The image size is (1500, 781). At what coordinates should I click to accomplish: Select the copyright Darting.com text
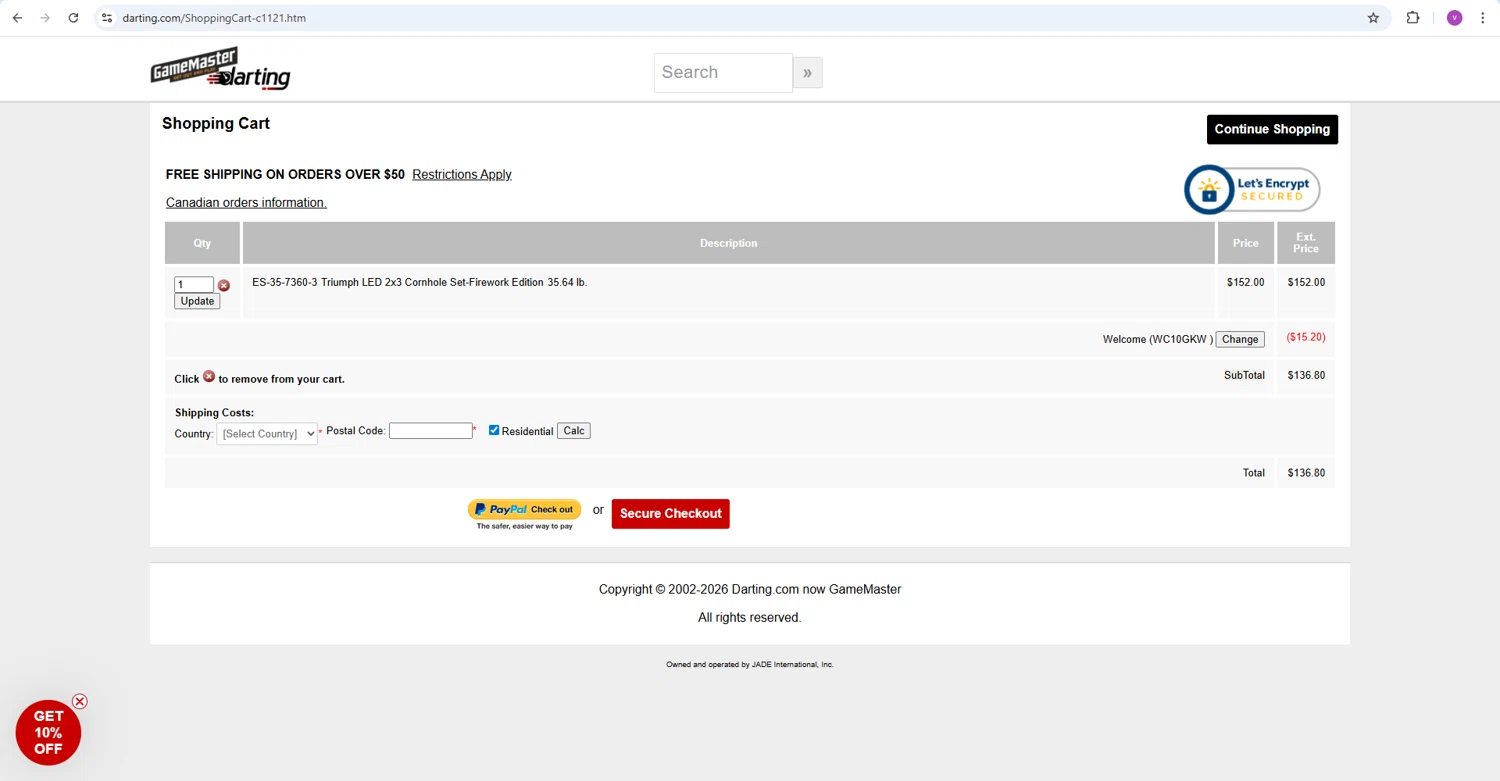pos(750,589)
